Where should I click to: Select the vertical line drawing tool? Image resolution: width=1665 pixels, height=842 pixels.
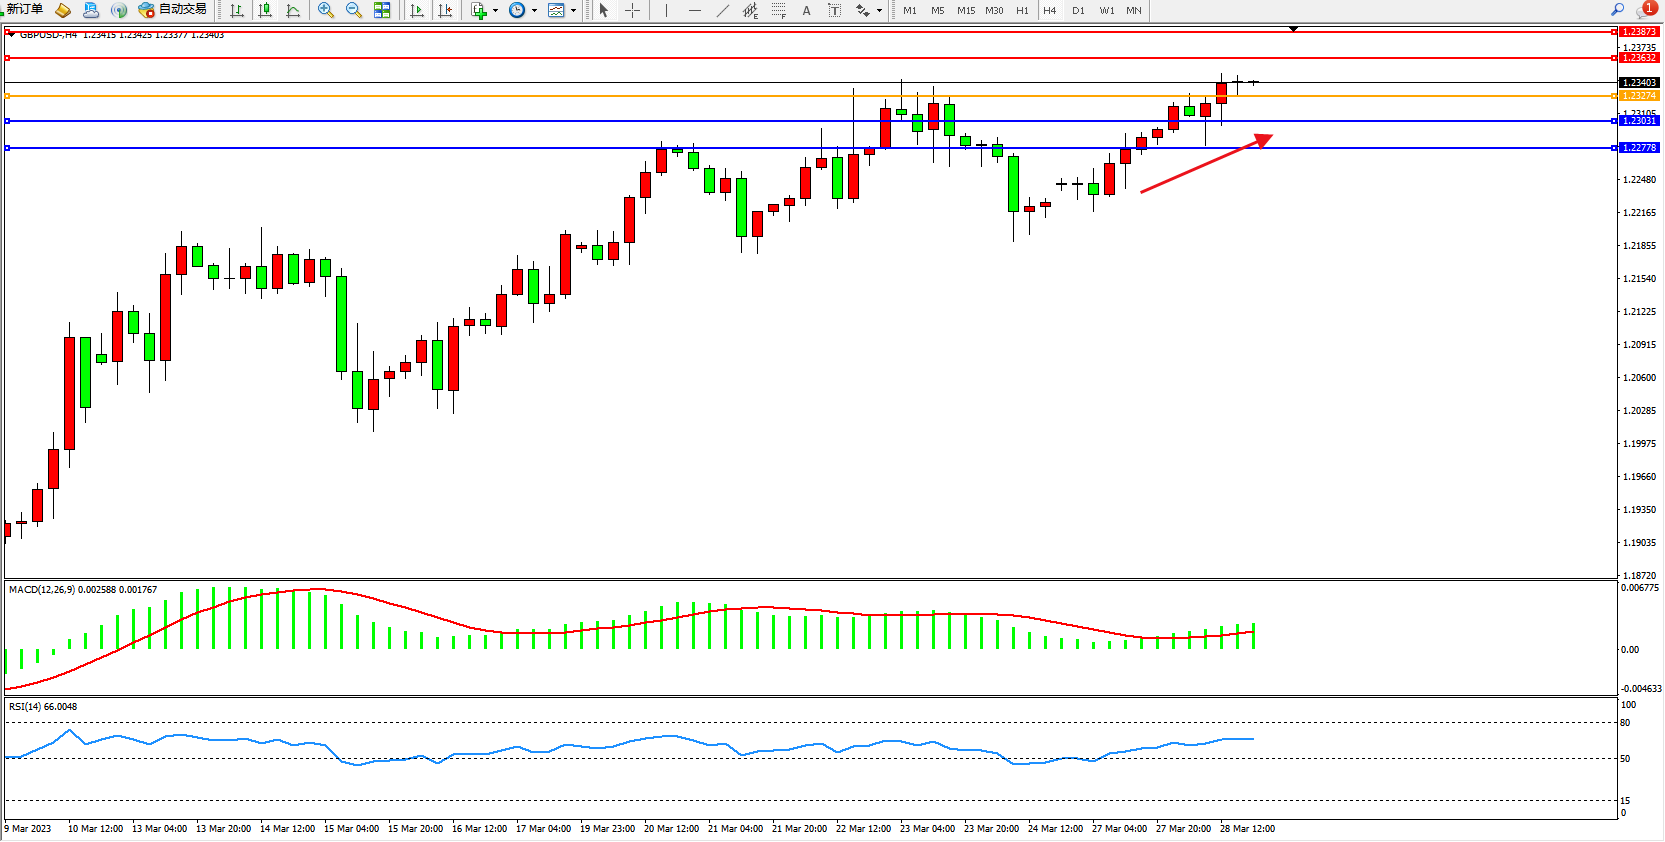tap(666, 10)
